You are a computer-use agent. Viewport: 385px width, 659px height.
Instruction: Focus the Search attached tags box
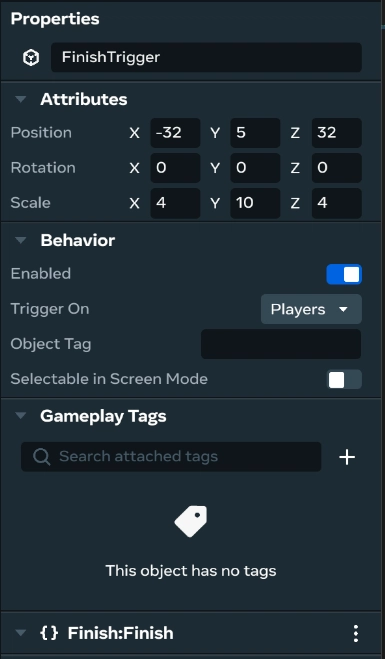coord(171,456)
